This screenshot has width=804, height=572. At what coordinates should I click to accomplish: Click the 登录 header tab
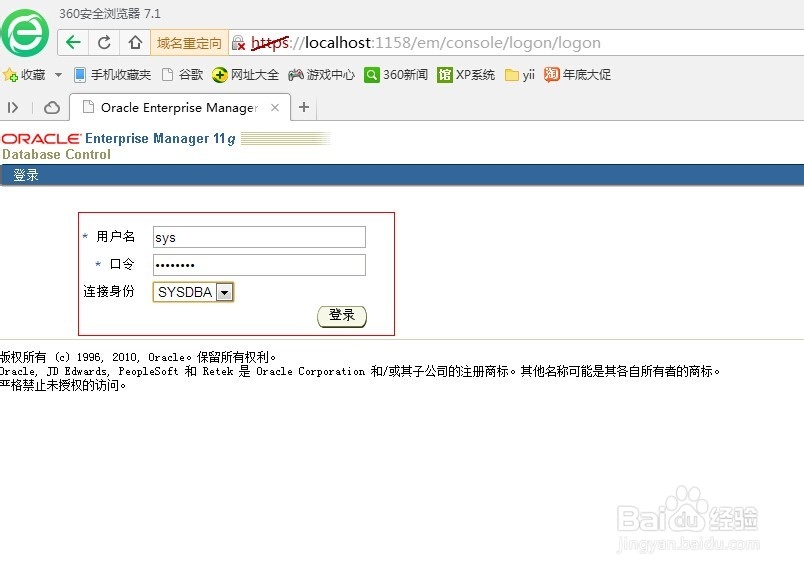pos(26,175)
